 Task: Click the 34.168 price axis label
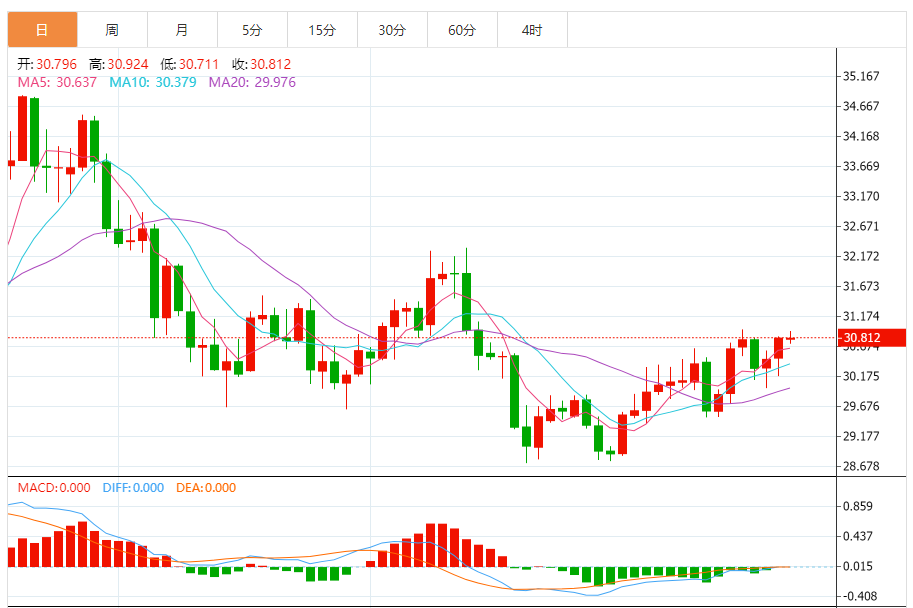[x=861, y=136]
